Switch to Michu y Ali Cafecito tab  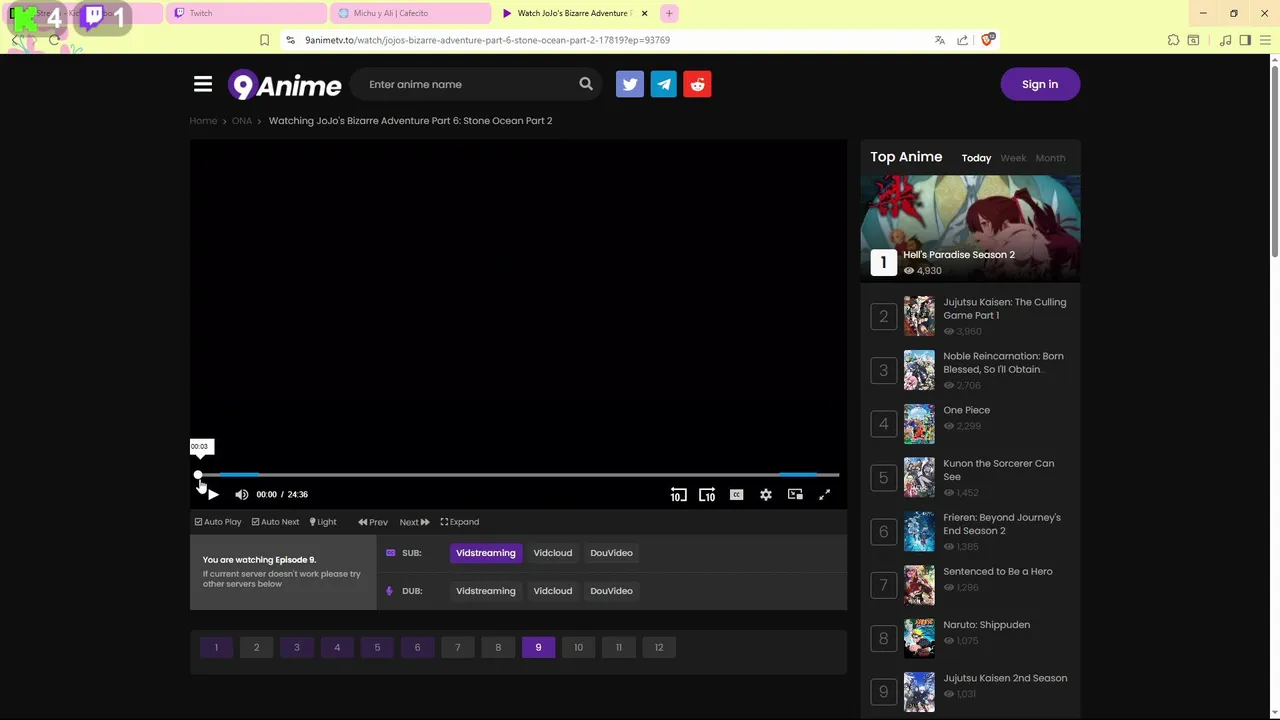point(410,13)
